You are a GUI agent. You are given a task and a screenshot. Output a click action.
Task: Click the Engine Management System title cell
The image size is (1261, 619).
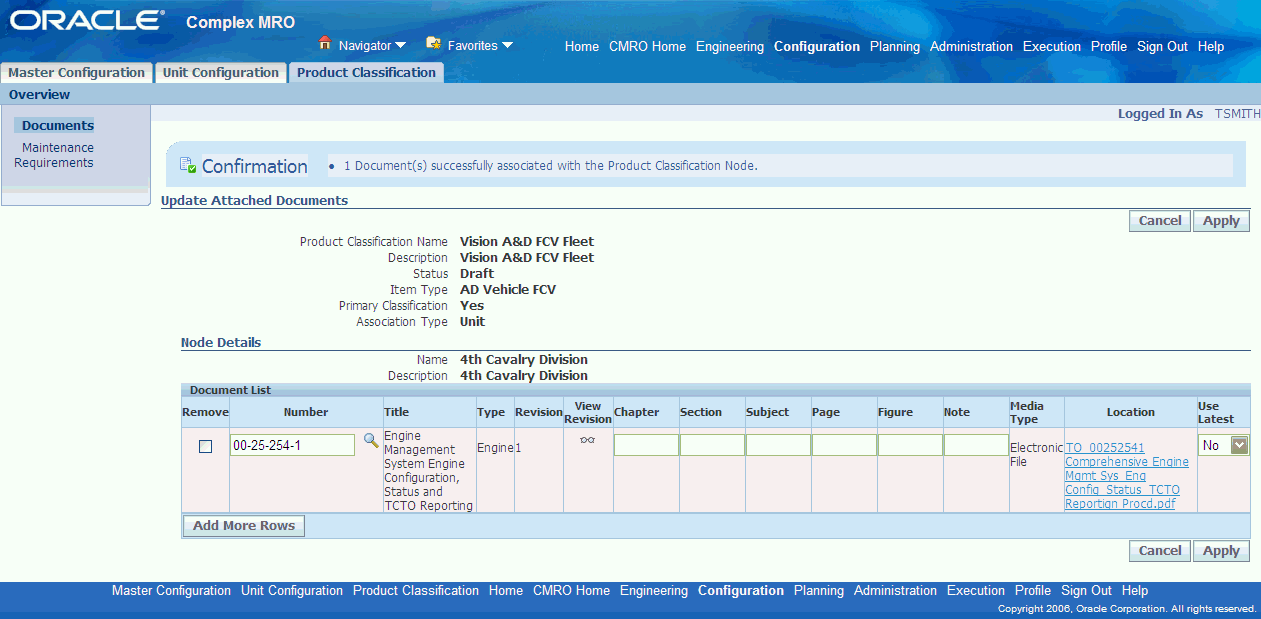pos(429,471)
